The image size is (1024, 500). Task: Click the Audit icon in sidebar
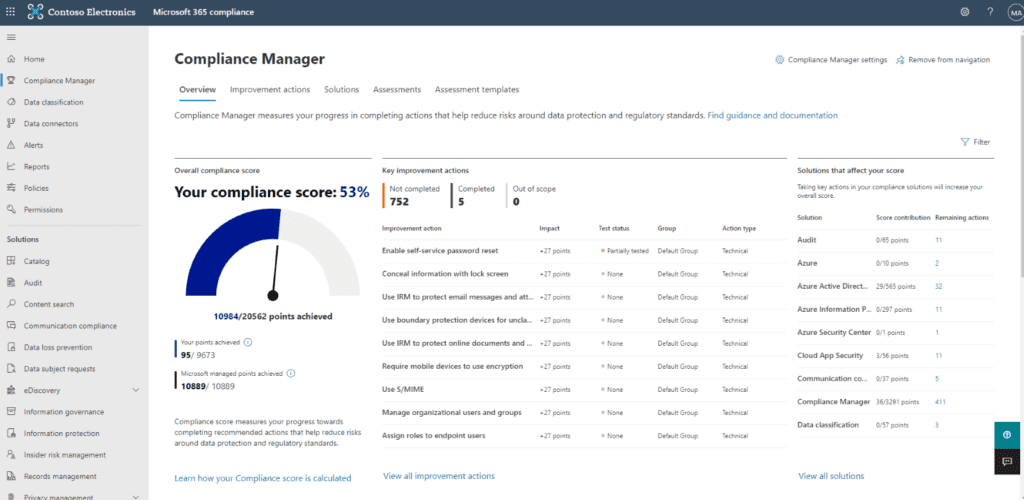coord(11,283)
